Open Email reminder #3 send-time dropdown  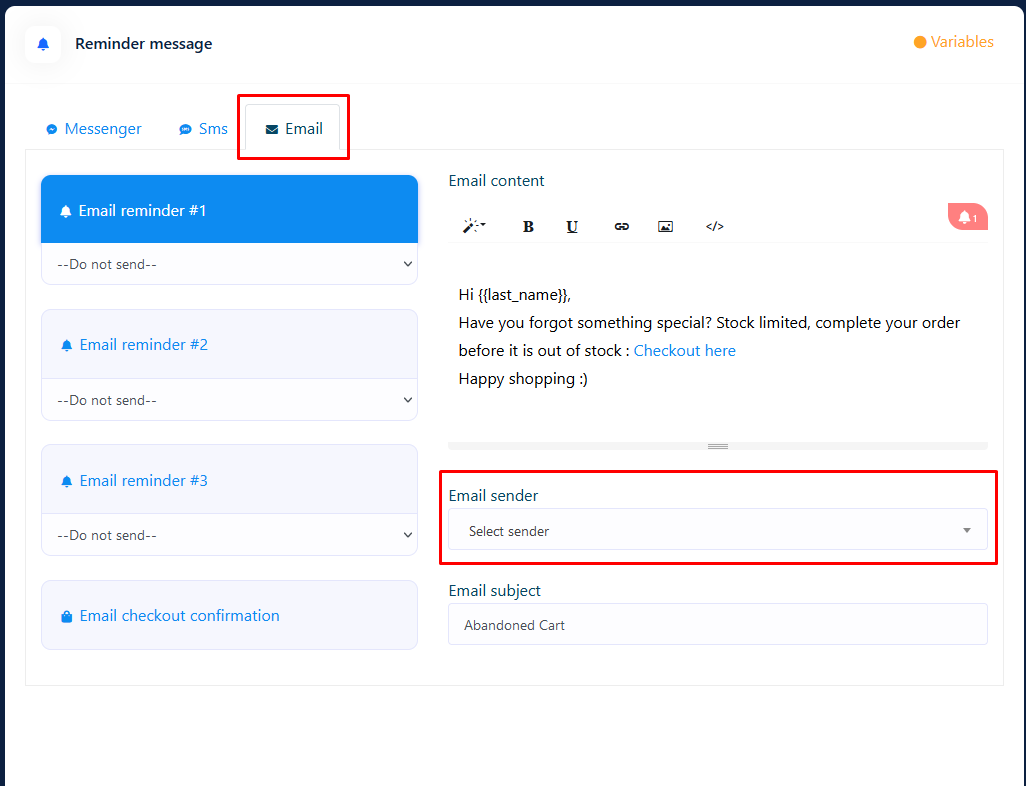pyautogui.click(x=229, y=535)
